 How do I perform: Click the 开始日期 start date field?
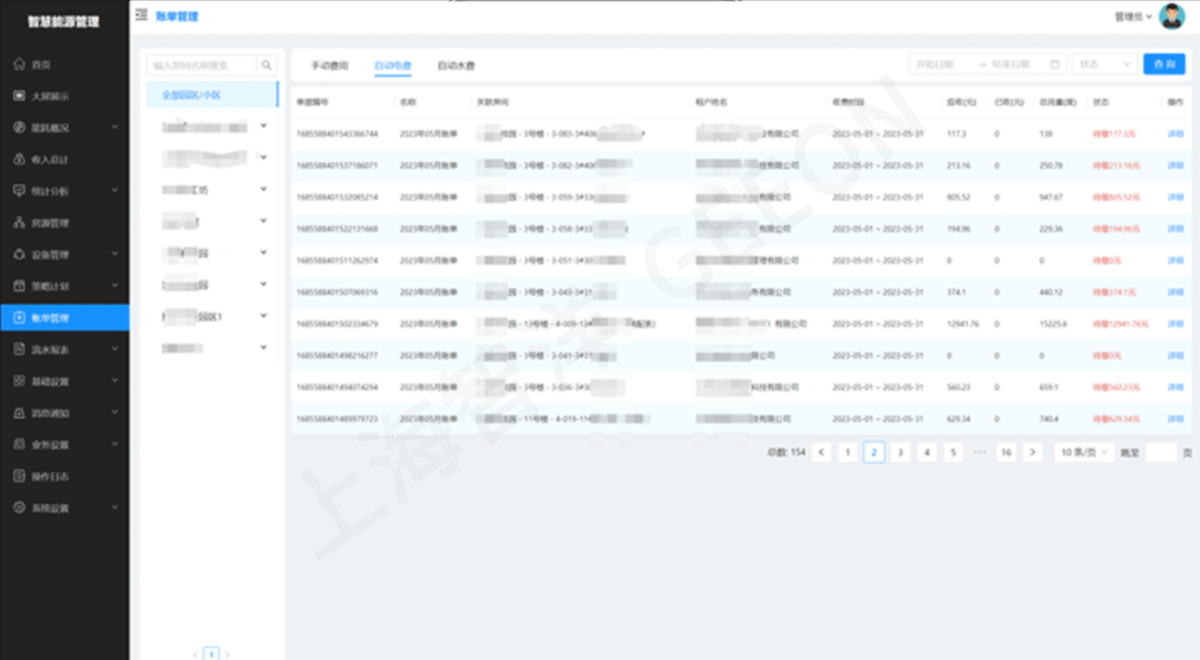(944, 64)
